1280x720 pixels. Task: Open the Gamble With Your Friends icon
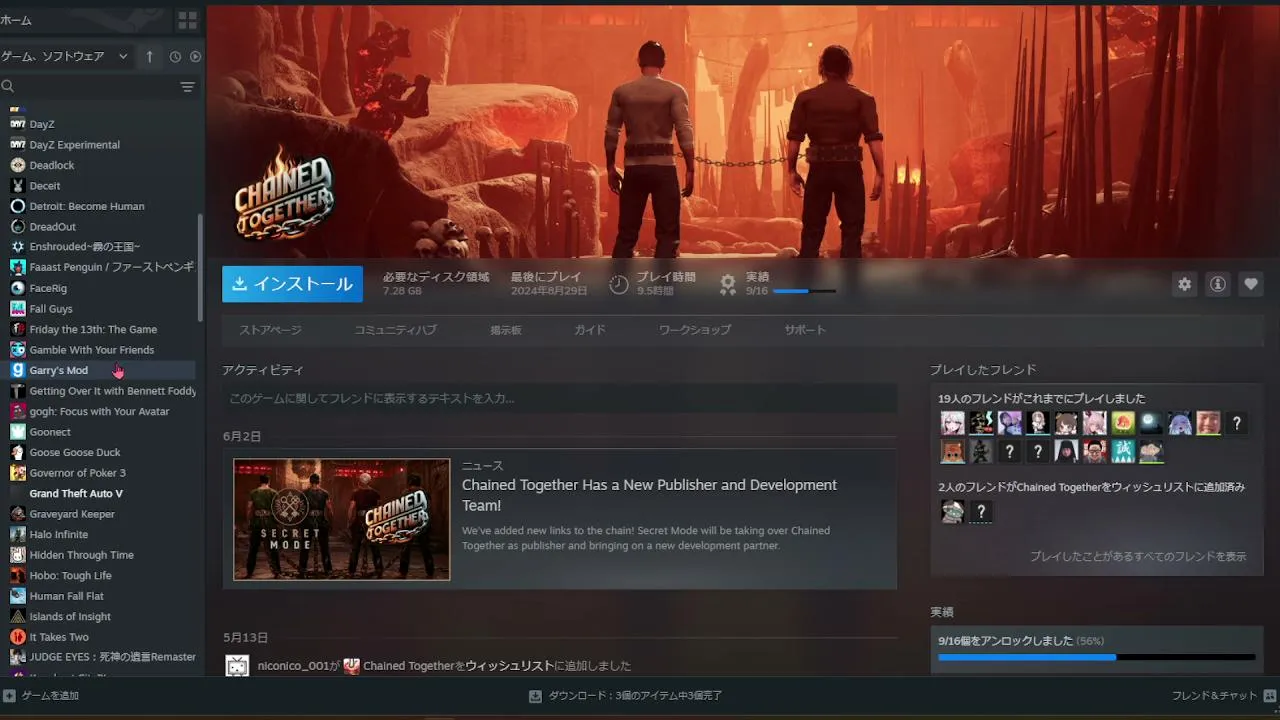click(x=17, y=350)
